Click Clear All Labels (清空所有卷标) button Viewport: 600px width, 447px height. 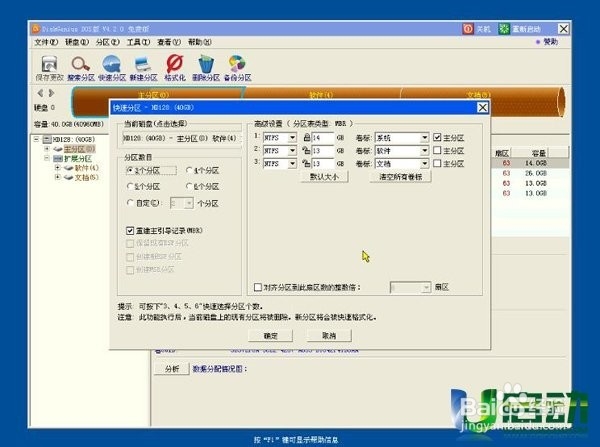click(401, 176)
